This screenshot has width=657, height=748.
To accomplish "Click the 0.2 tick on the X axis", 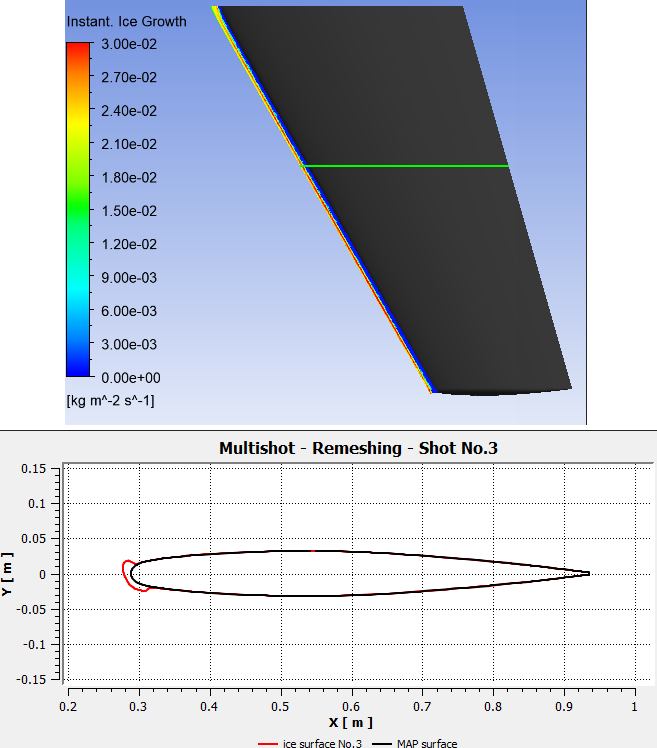I will tap(68, 706).
